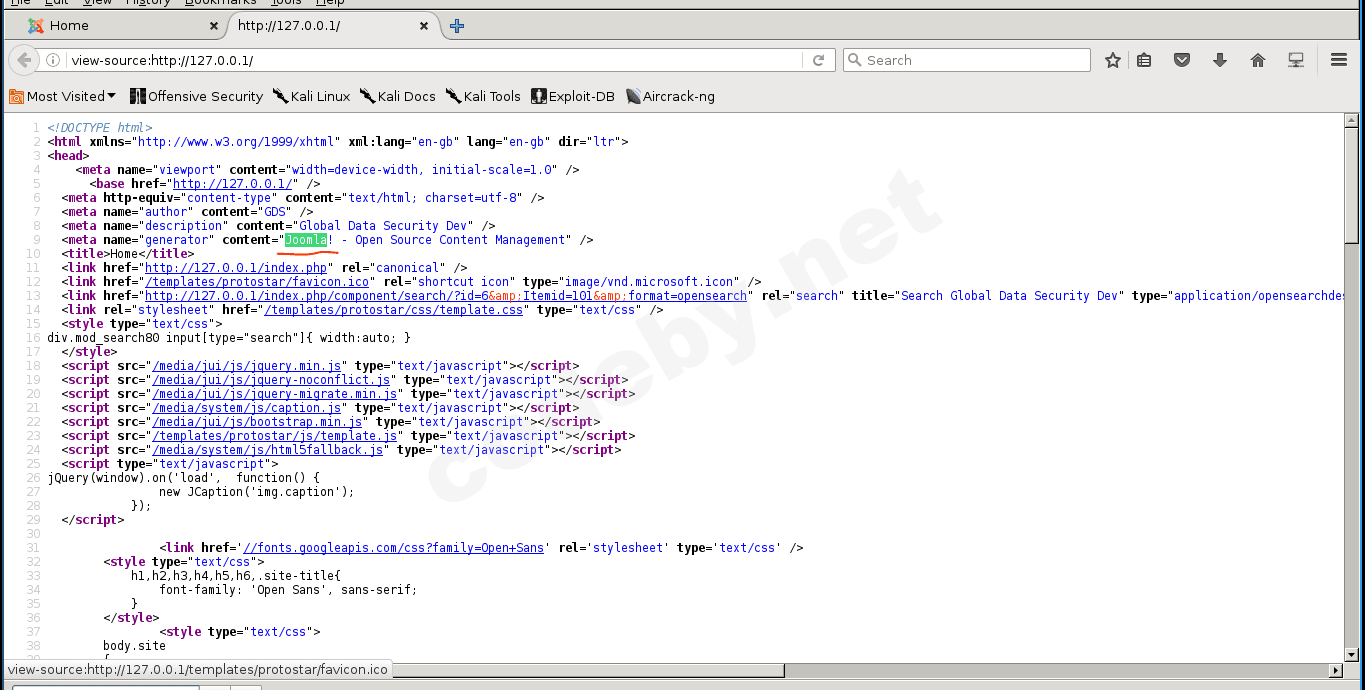Screen dimensions: 1365x690
Task: Click the search magnifier icon
Action: pyautogui.click(x=855, y=60)
